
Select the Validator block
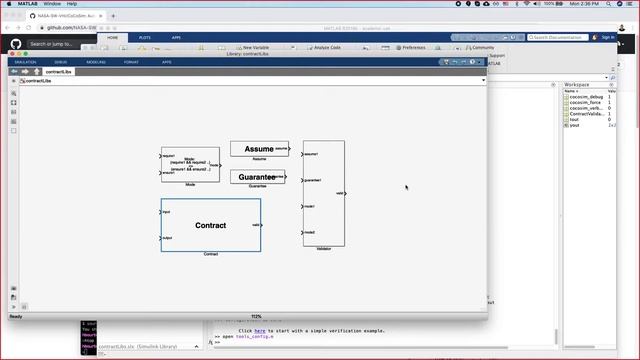(x=324, y=193)
